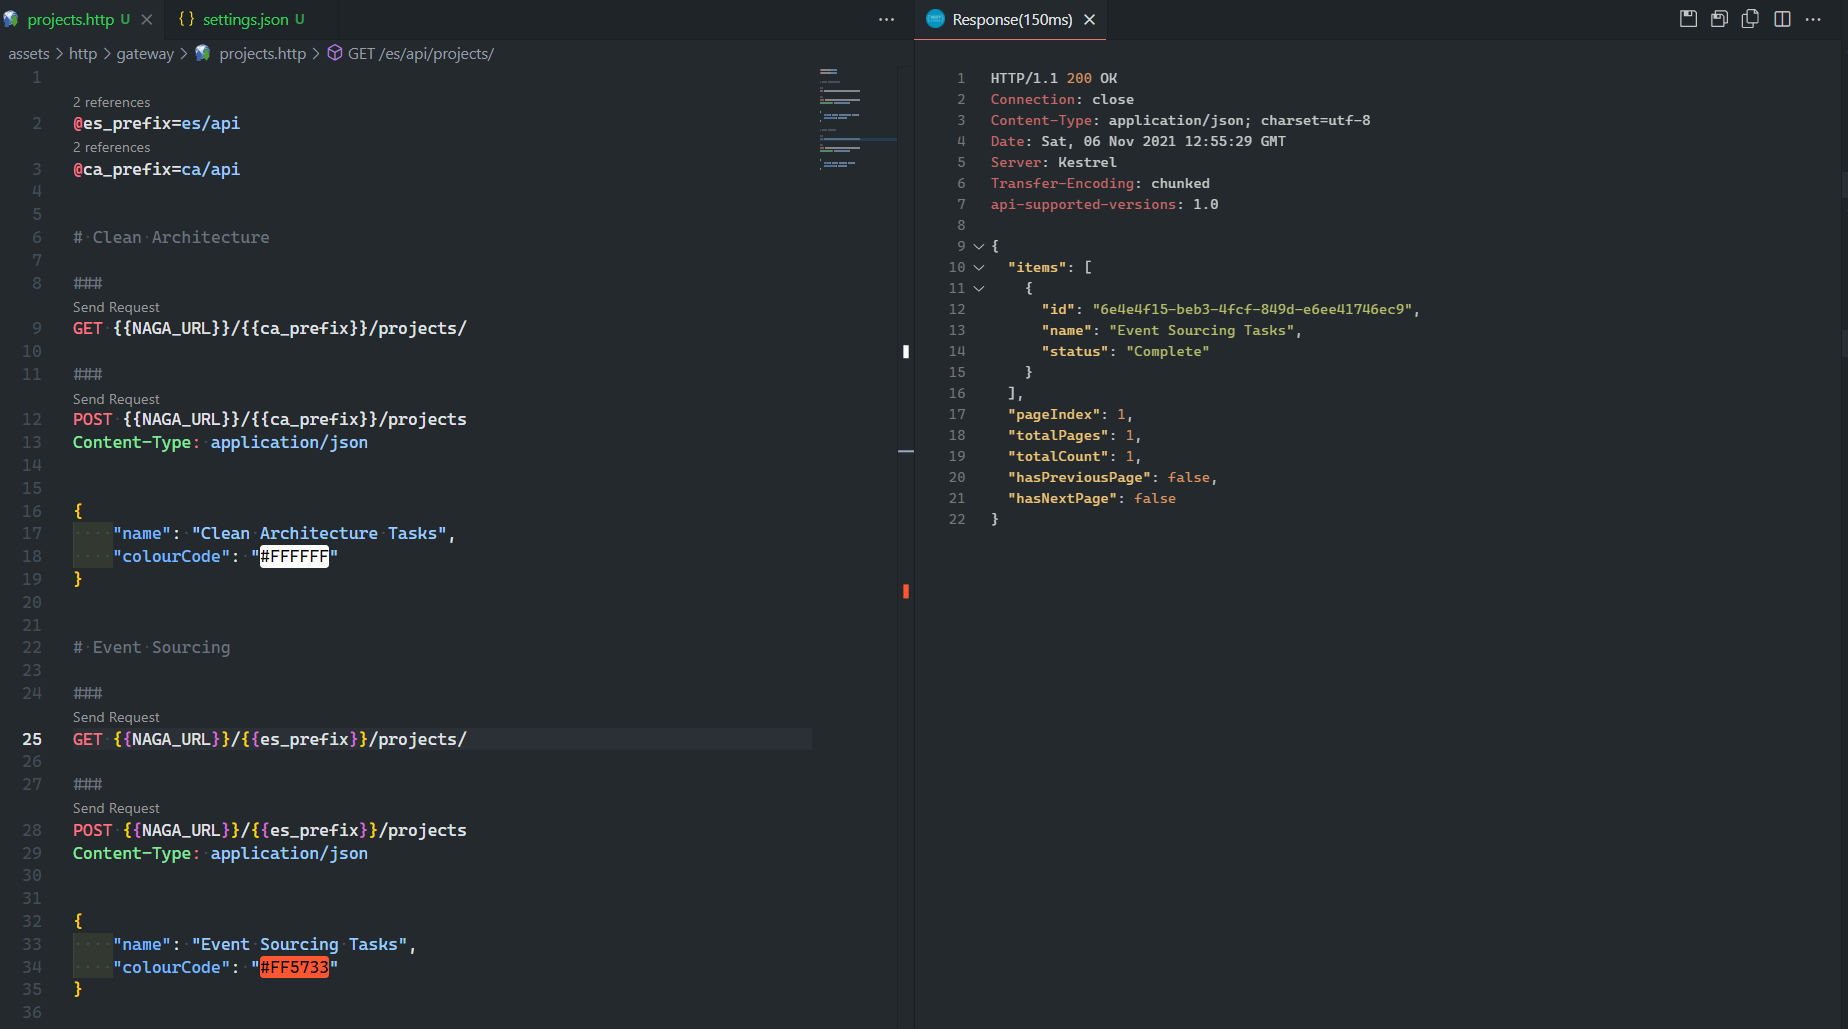
Task: Click line number 25 in gutter
Action: coord(32,739)
